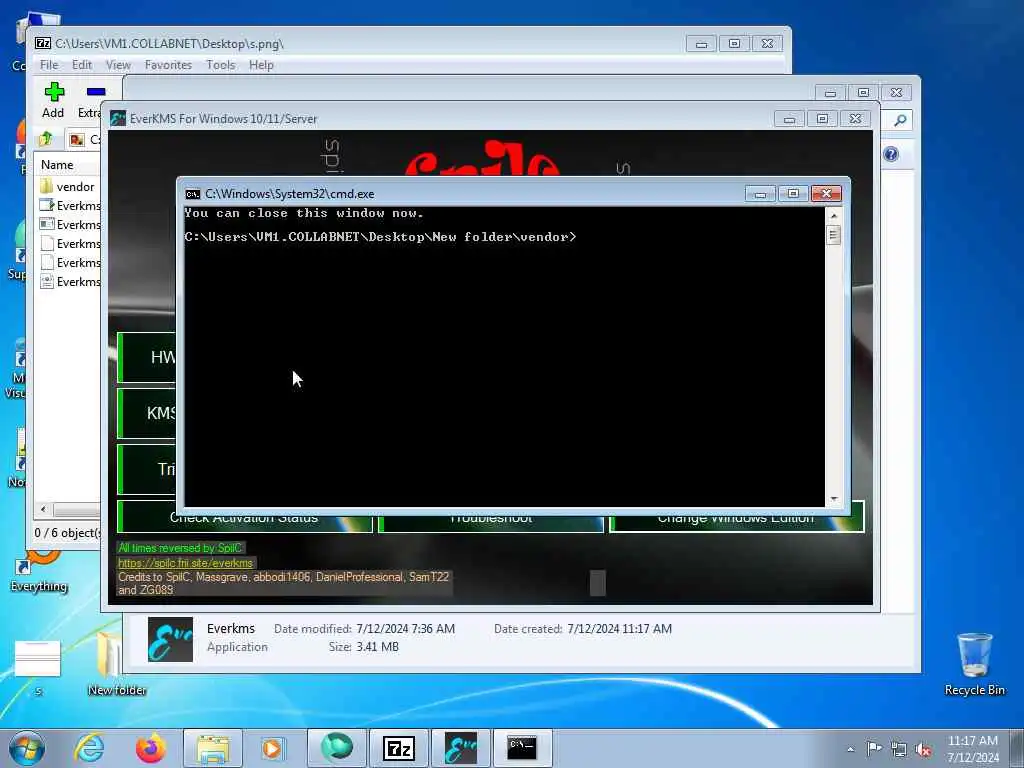The width and height of the screenshot is (1024, 768).
Task: Select the Recycle Bin desktop icon
Action: tap(974, 664)
